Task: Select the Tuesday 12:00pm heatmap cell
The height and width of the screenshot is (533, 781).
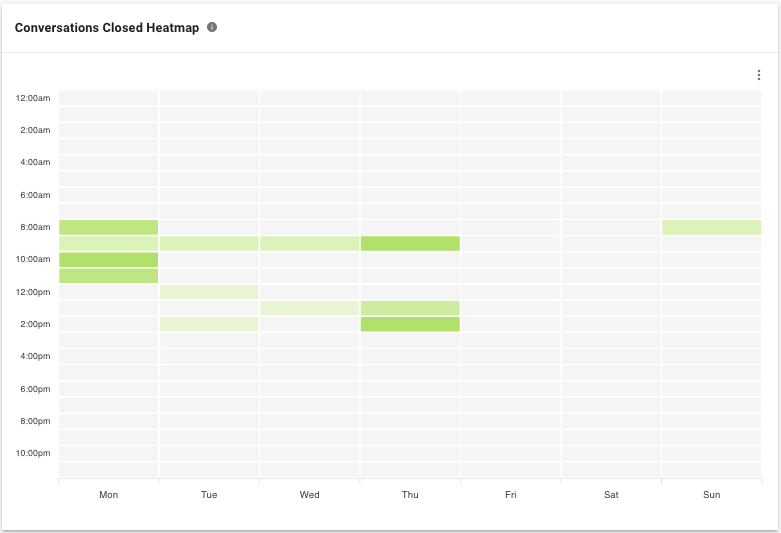Action: pyautogui.click(x=209, y=292)
